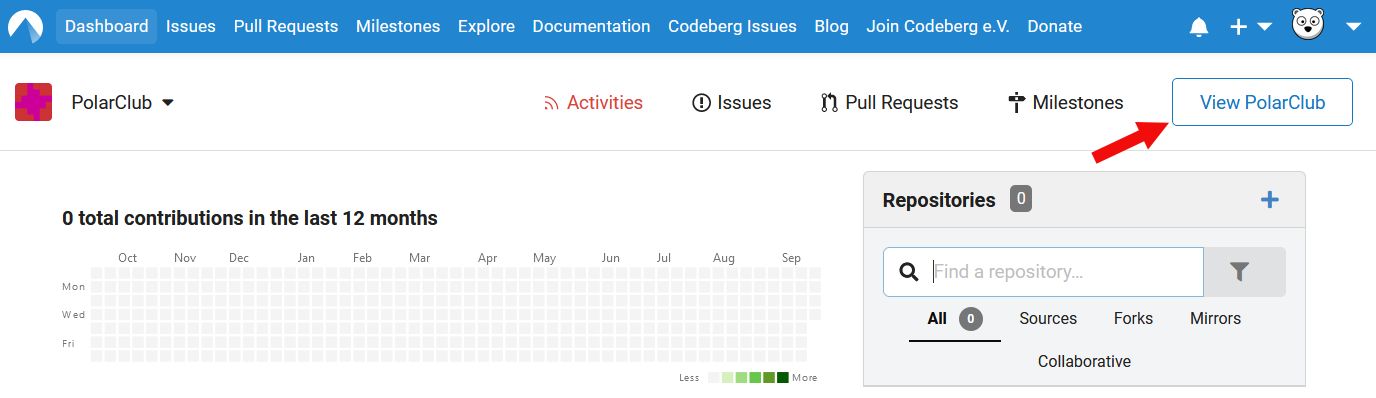
Task: Open Issues in the top navigation bar
Action: click(191, 26)
